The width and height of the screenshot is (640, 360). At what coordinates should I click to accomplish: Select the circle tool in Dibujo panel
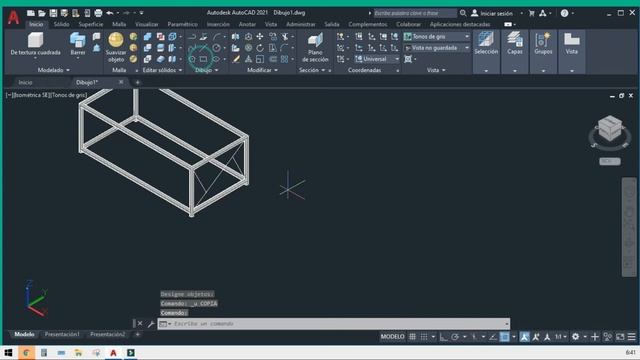click(x=216, y=48)
